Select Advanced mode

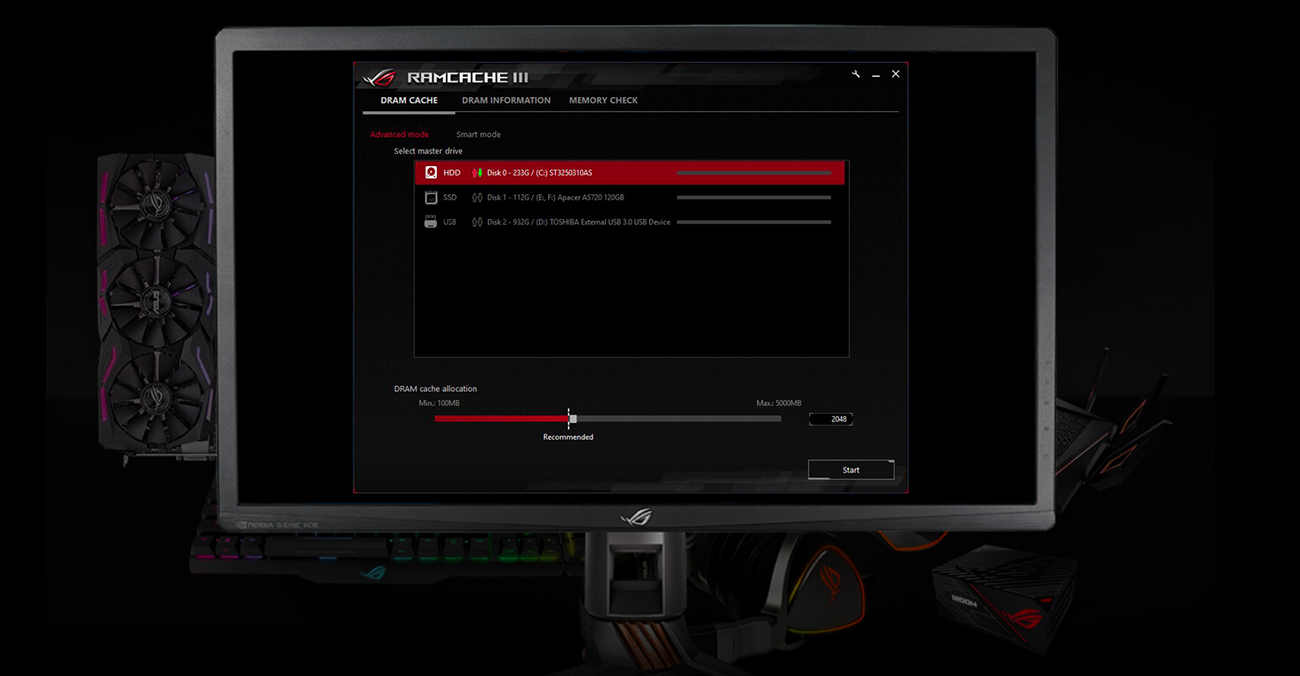(x=399, y=134)
